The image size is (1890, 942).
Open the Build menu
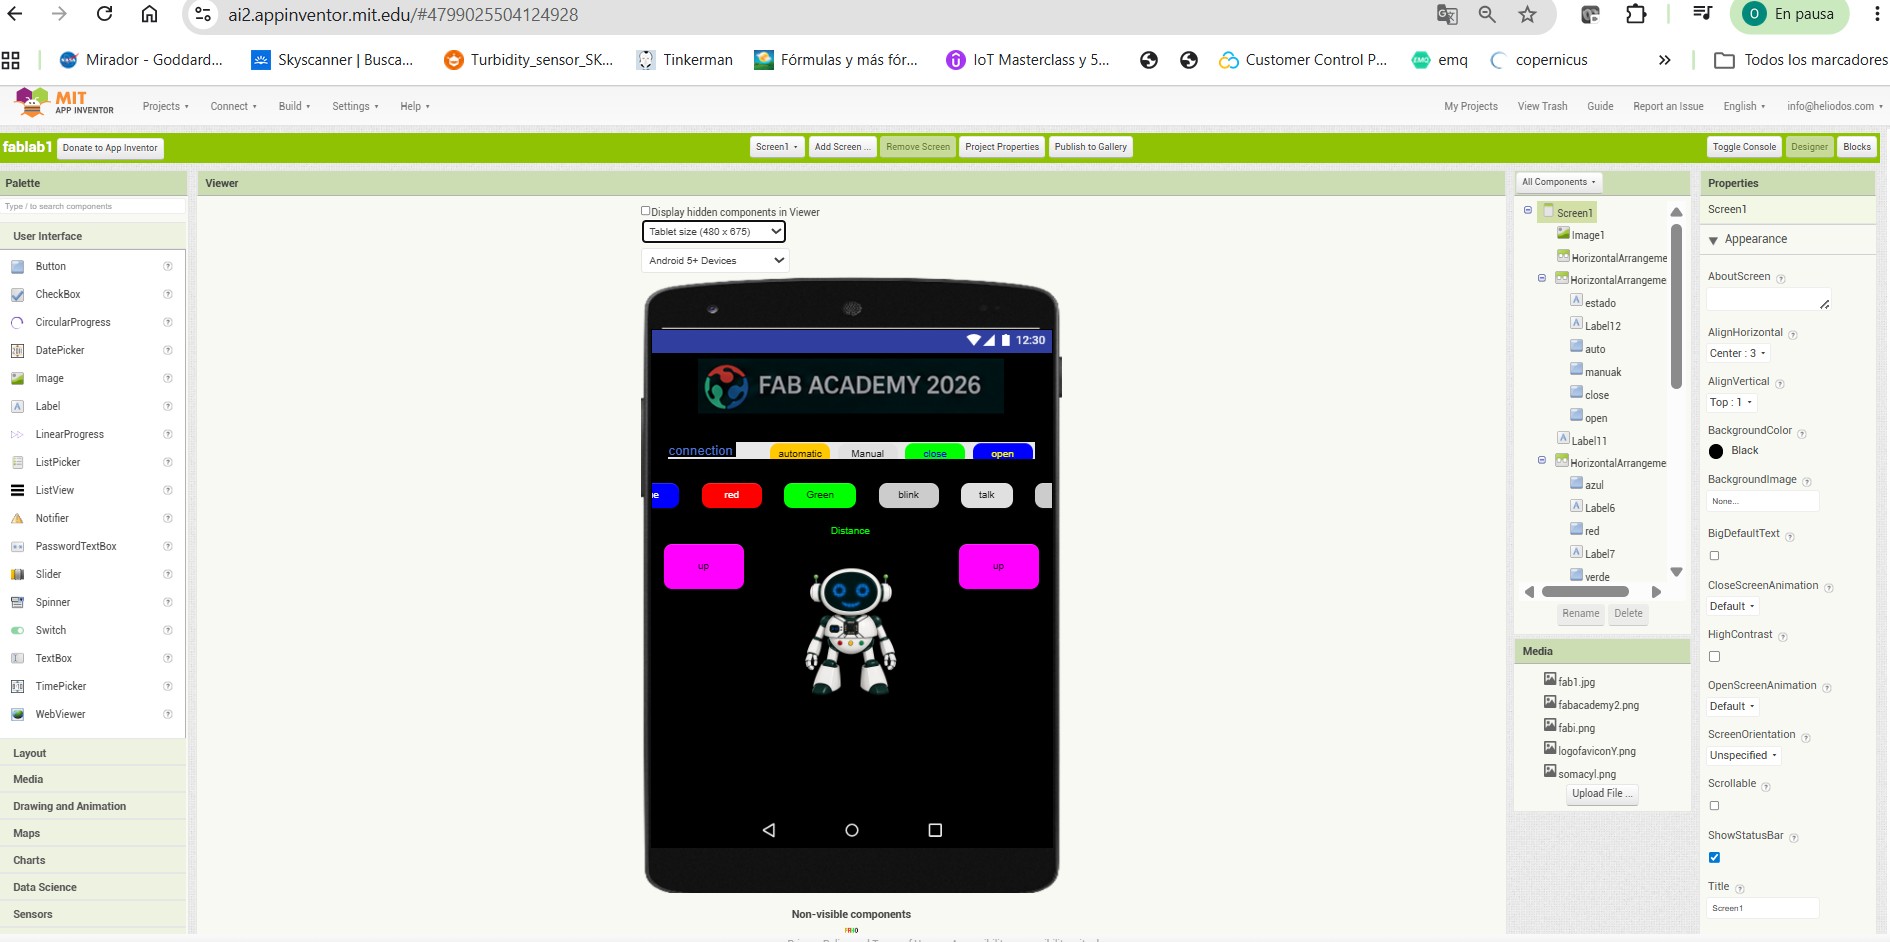click(294, 106)
